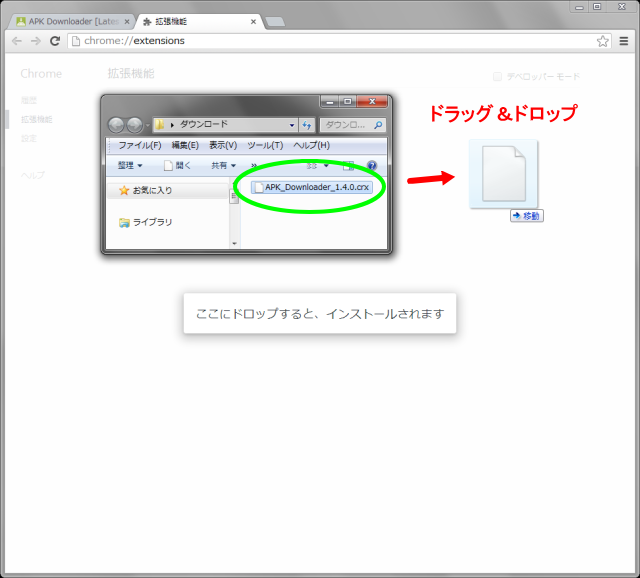640x578 pixels.
Task: Maximize the Explorer window
Action: [348, 102]
